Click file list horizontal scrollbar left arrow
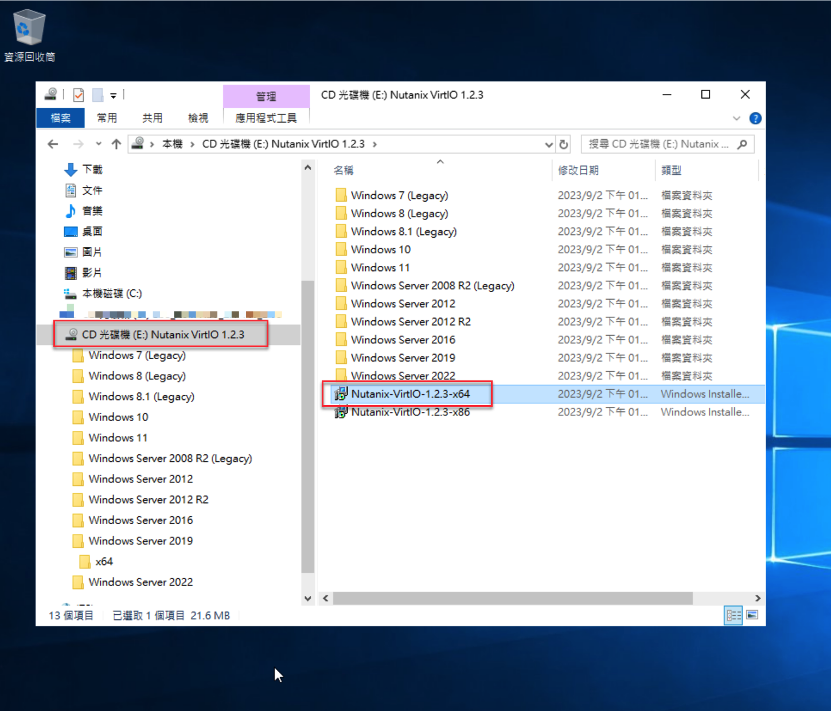This screenshot has height=712, width=832. pyautogui.click(x=325, y=598)
